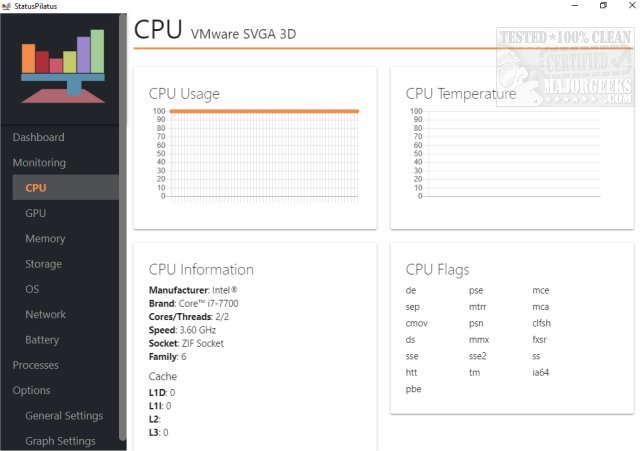This screenshot has height=451, width=640.
Task: Collapse the Monitoring section
Action: (39, 162)
